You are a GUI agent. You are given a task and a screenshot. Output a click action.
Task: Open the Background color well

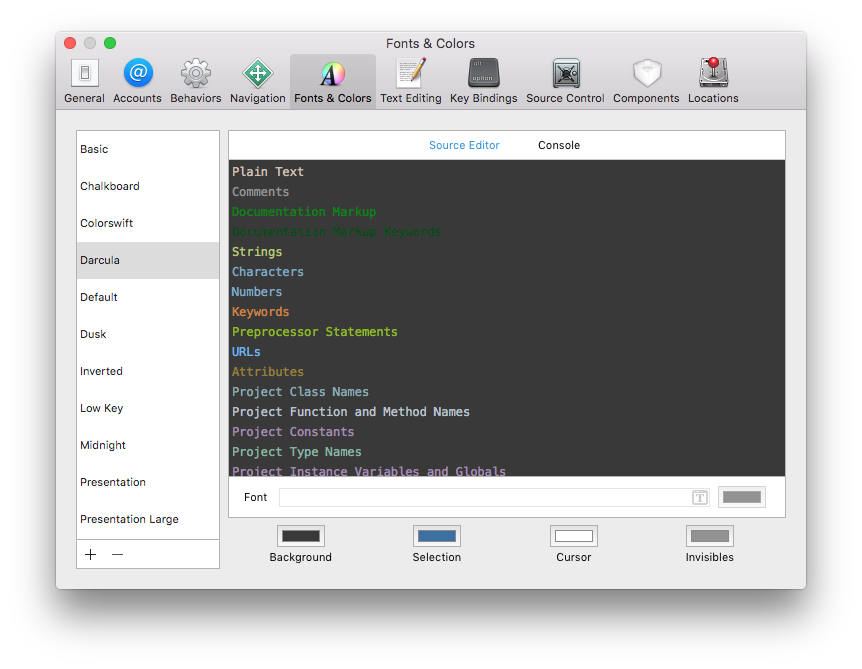(x=300, y=536)
